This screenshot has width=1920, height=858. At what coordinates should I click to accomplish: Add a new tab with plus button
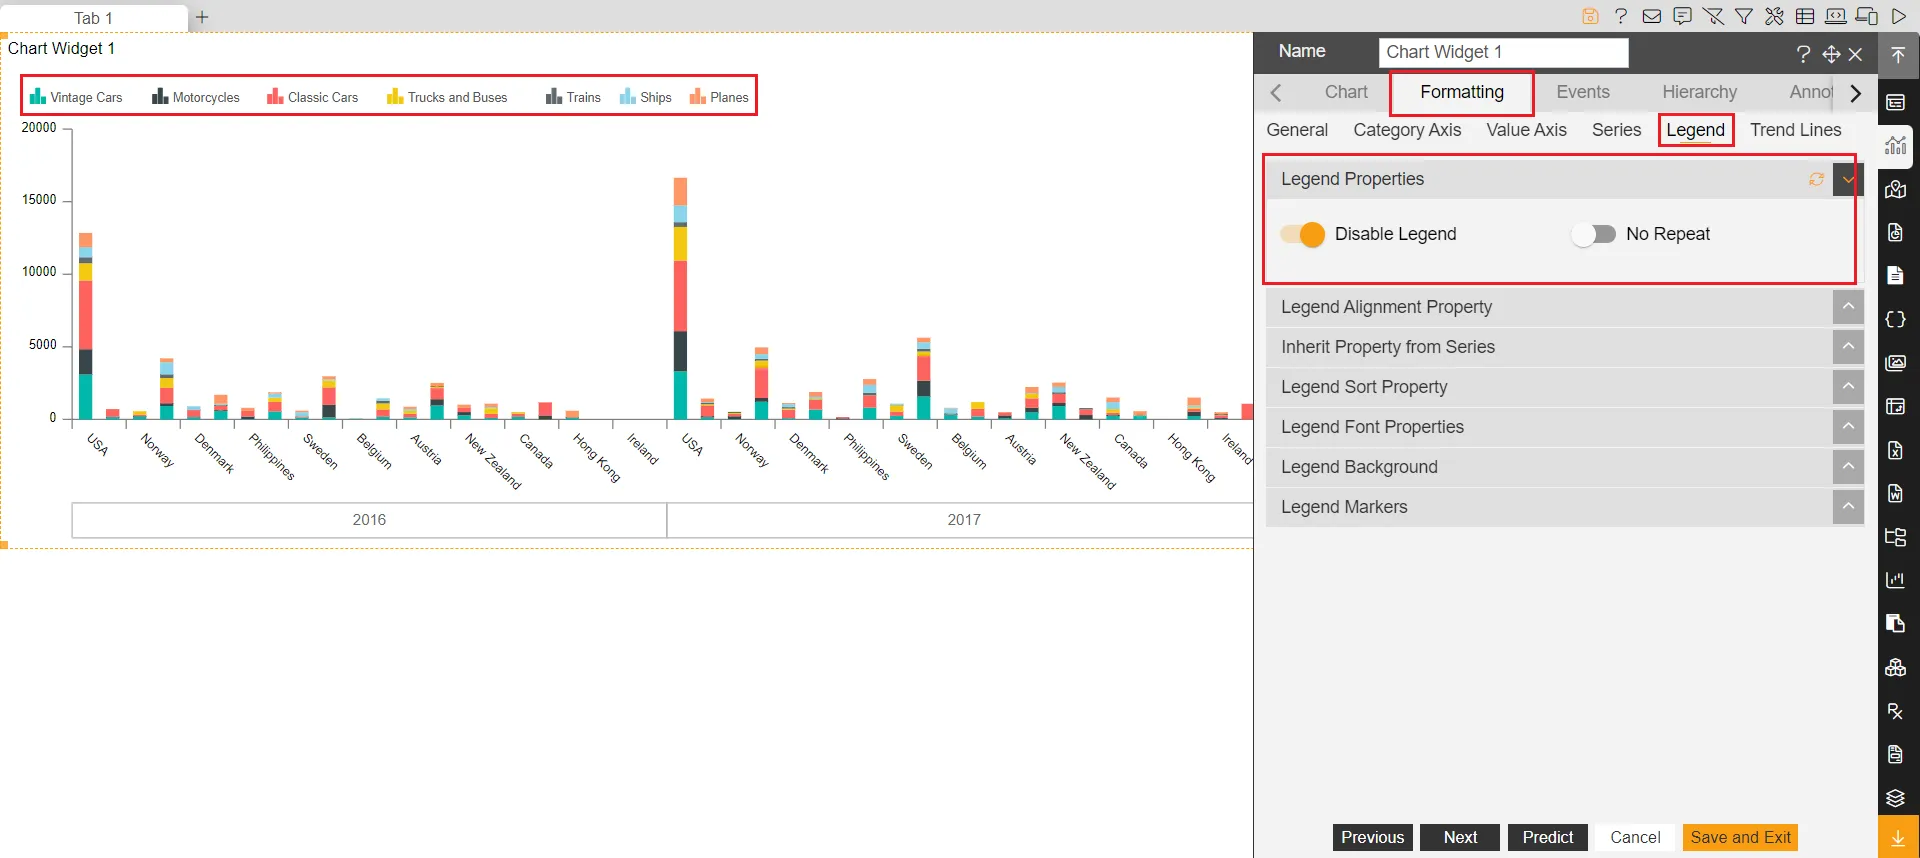[202, 17]
